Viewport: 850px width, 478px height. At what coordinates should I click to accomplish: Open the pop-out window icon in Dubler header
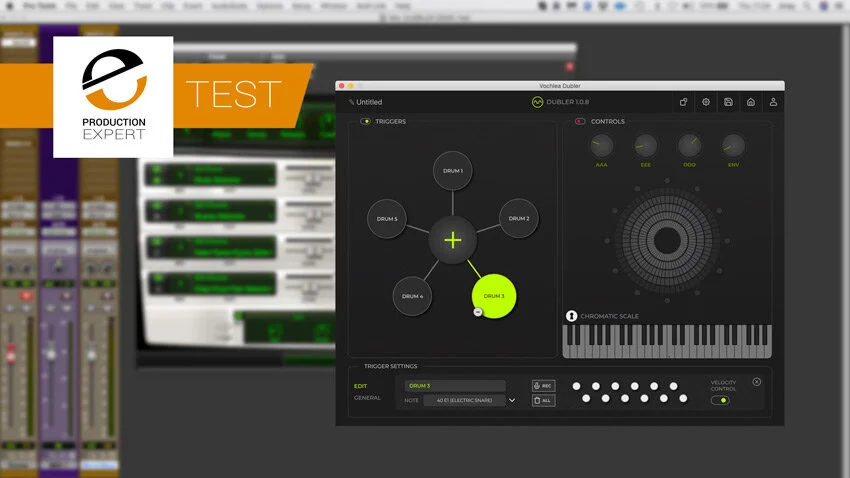tap(683, 102)
